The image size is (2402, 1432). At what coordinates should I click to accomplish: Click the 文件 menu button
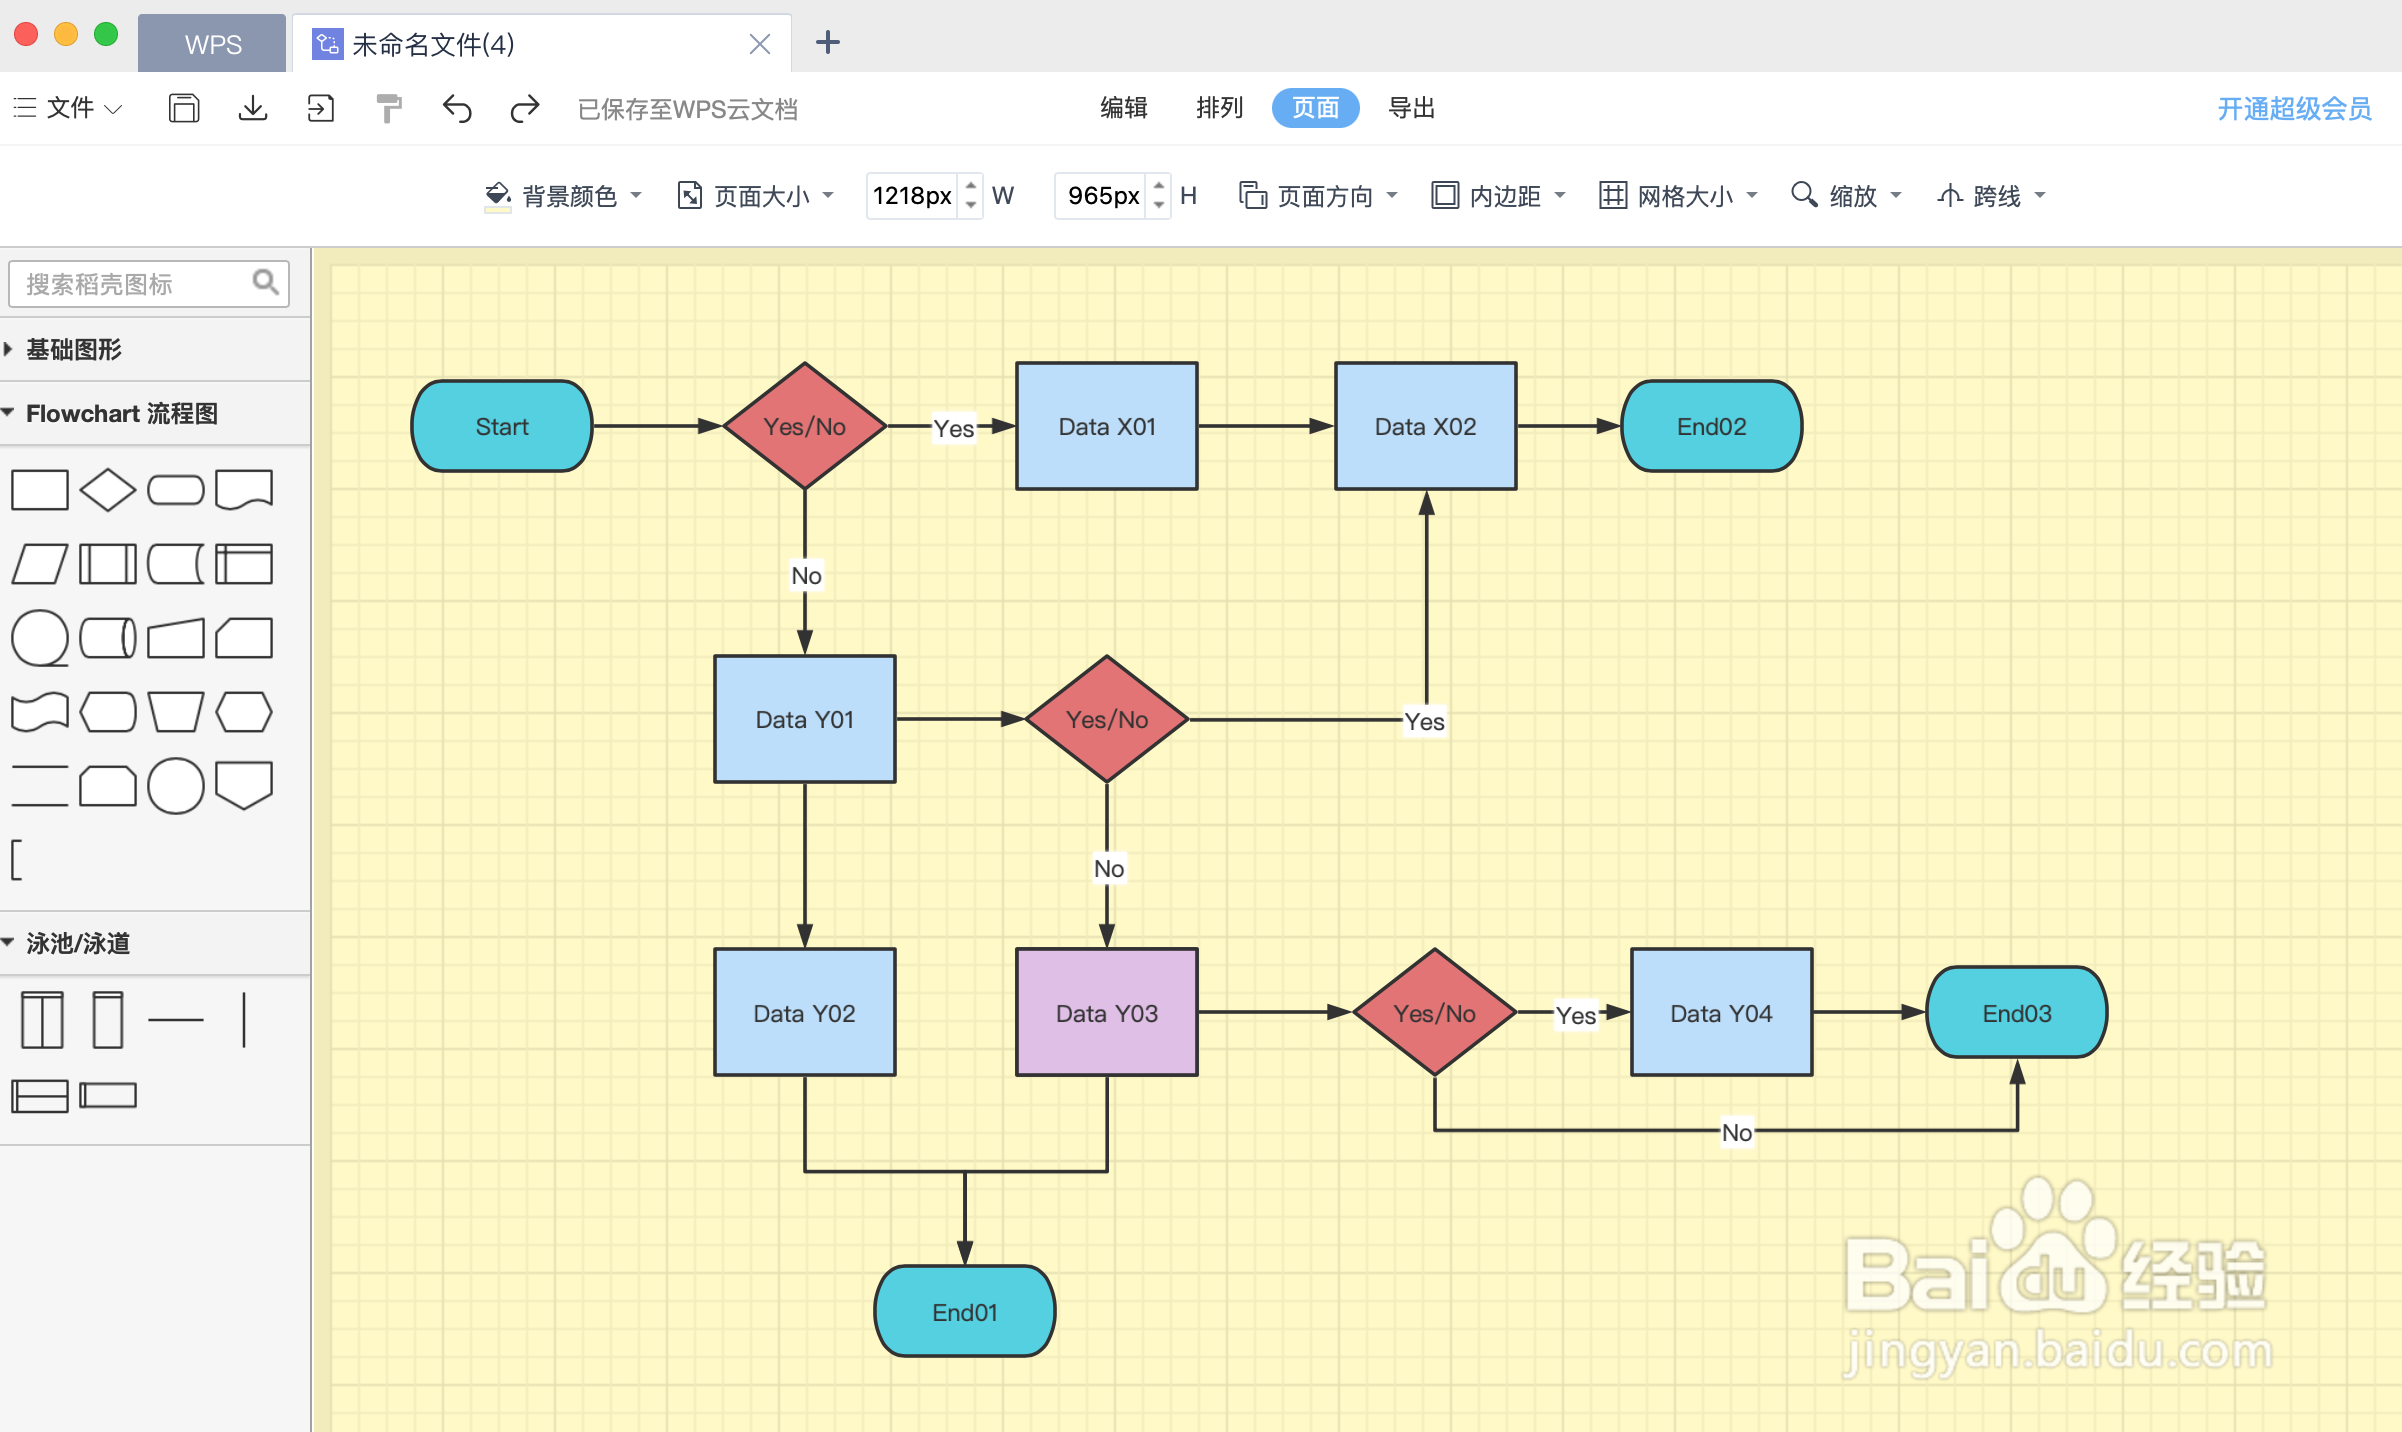[68, 108]
